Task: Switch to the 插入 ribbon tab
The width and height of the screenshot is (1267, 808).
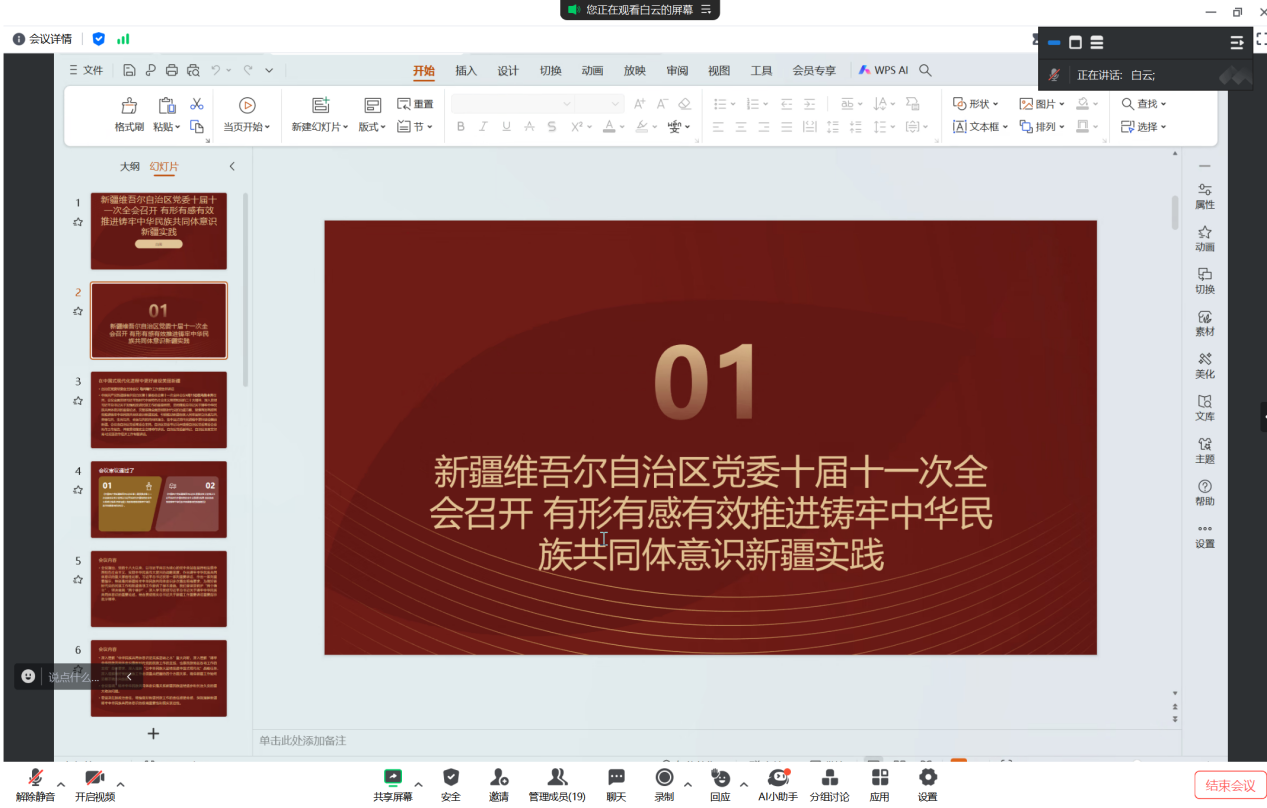Action: 465,70
